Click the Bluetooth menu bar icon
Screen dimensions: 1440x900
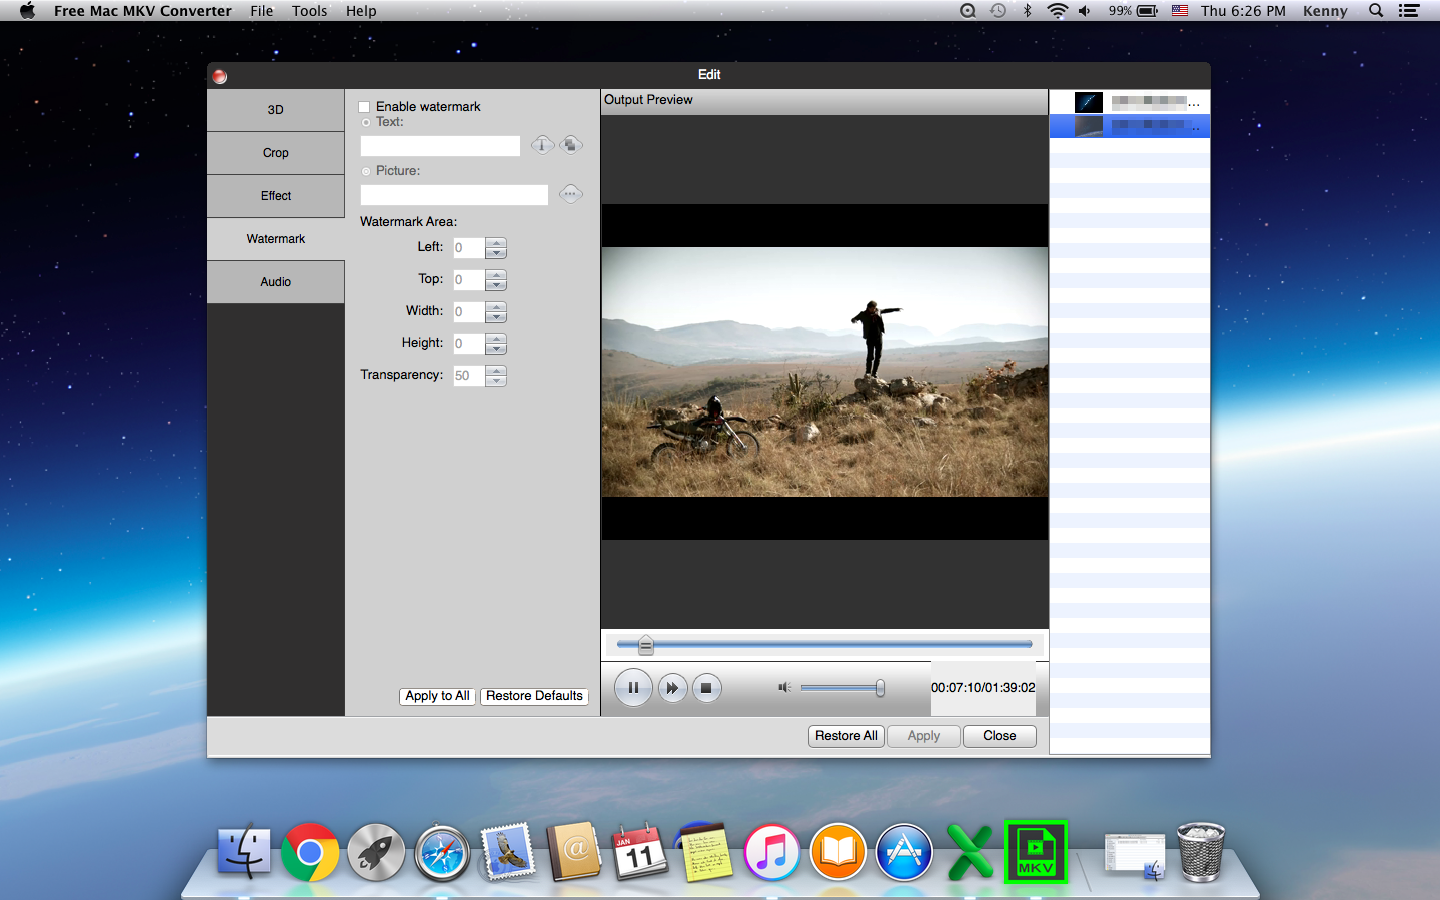(1027, 11)
